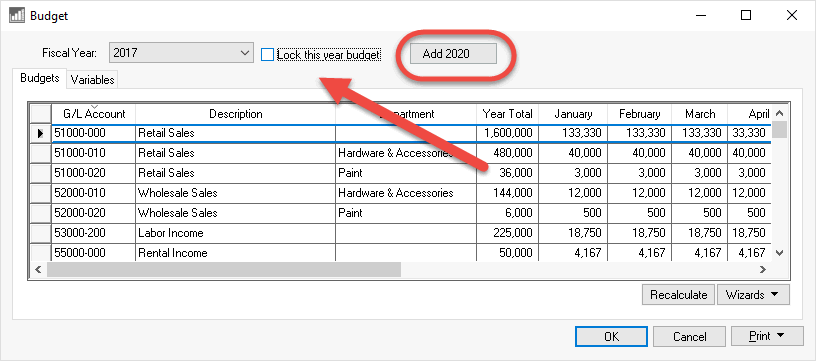Switch to the Variables tab
Image resolution: width=816 pixels, height=361 pixels.
click(x=93, y=80)
